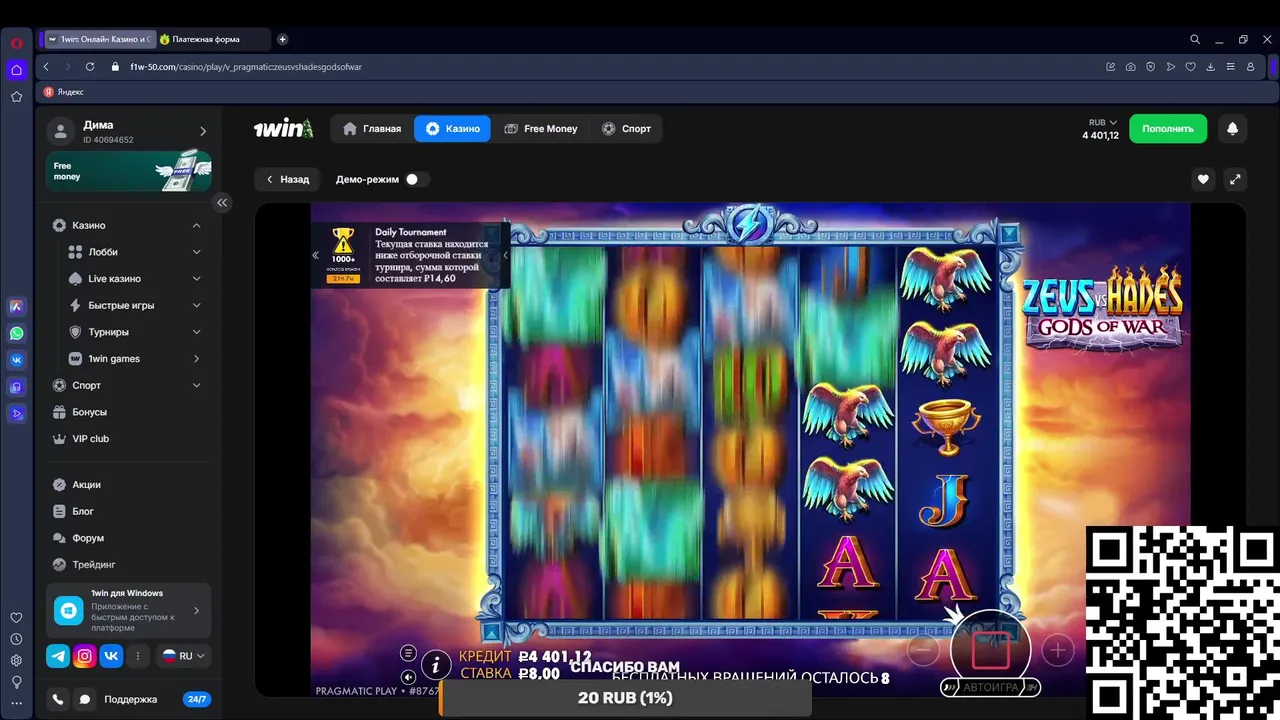Screen dimensions: 1280x720
Task: Open Спорт in top navigation
Action: coord(626,129)
